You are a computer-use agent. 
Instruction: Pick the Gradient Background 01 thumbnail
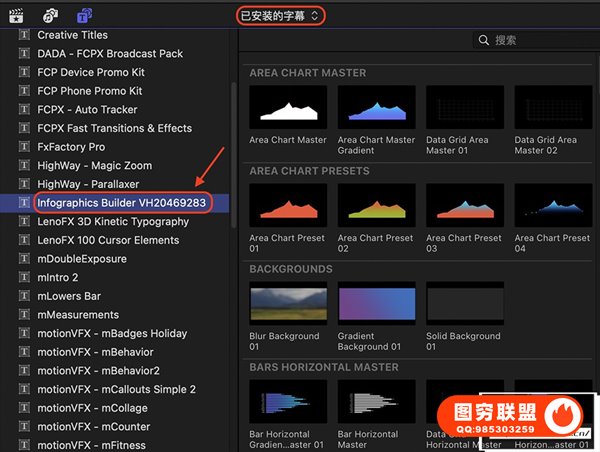[x=376, y=303]
